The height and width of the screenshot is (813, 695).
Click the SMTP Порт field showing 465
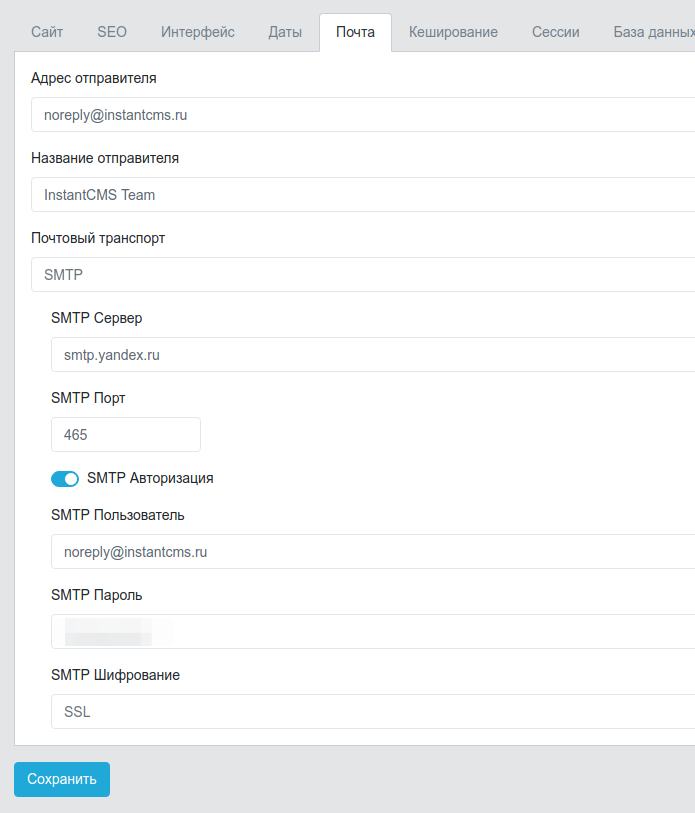point(125,434)
